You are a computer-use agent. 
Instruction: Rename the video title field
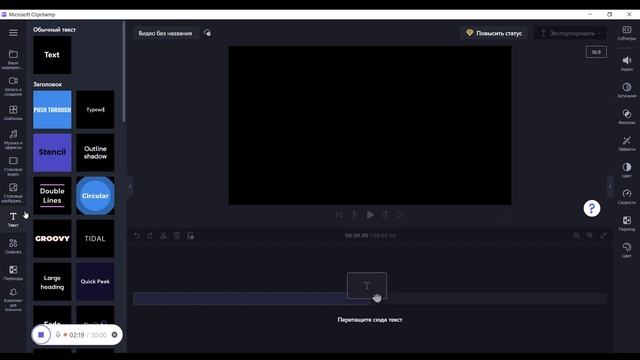[x=165, y=33]
